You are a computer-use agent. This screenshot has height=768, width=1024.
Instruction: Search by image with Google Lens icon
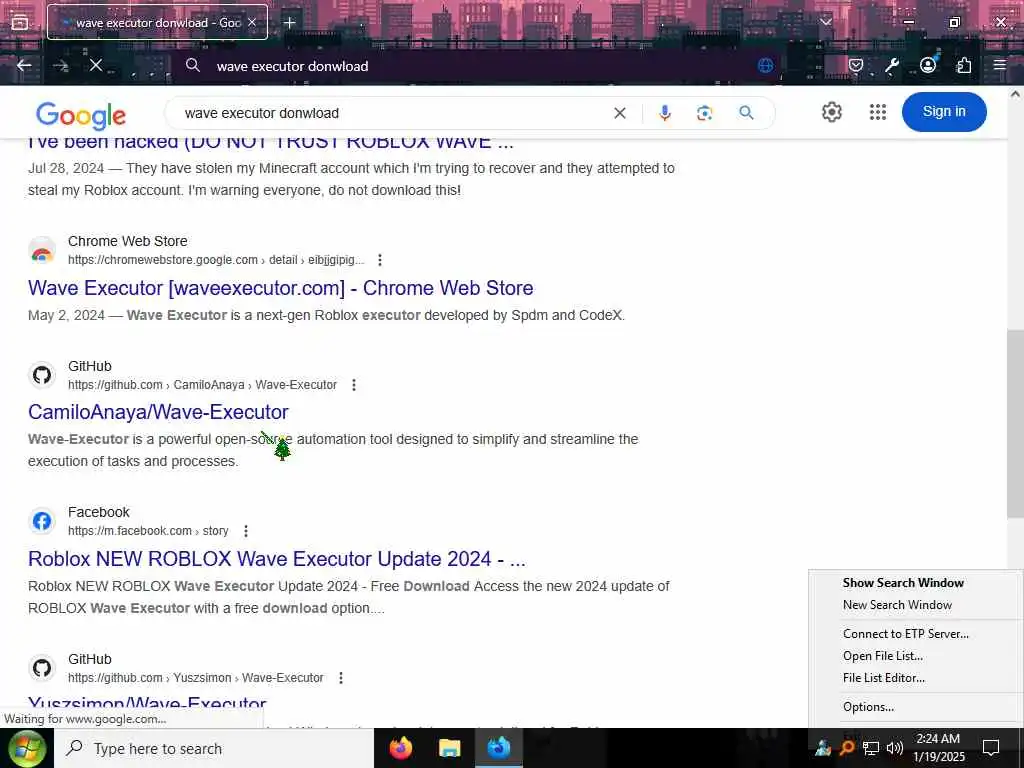pyautogui.click(x=704, y=113)
